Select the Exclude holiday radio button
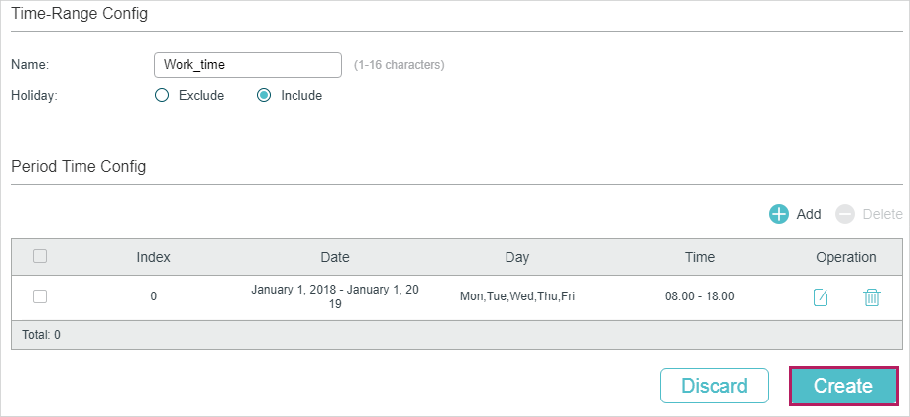The width and height of the screenshot is (910, 417). click(x=163, y=96)
